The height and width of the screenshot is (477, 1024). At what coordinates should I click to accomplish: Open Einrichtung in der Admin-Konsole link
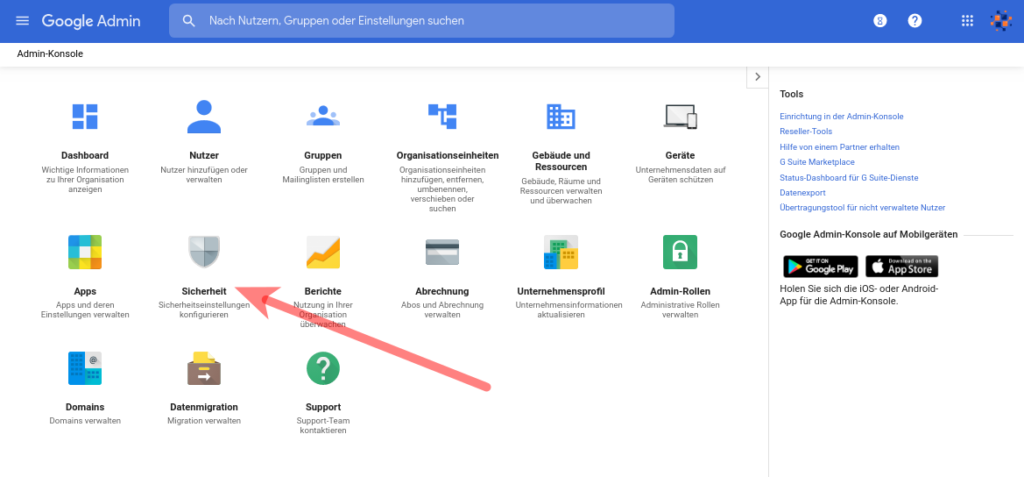[841, 116]
